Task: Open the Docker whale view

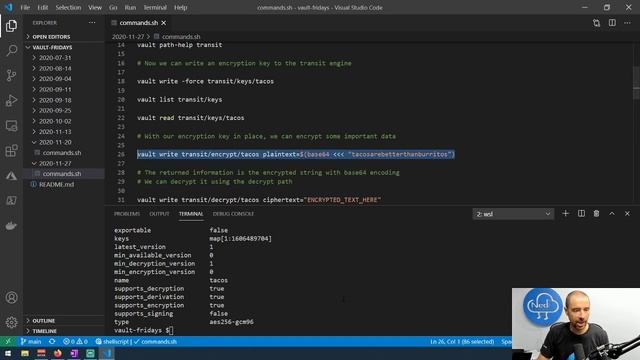Action: pos(11,226)
